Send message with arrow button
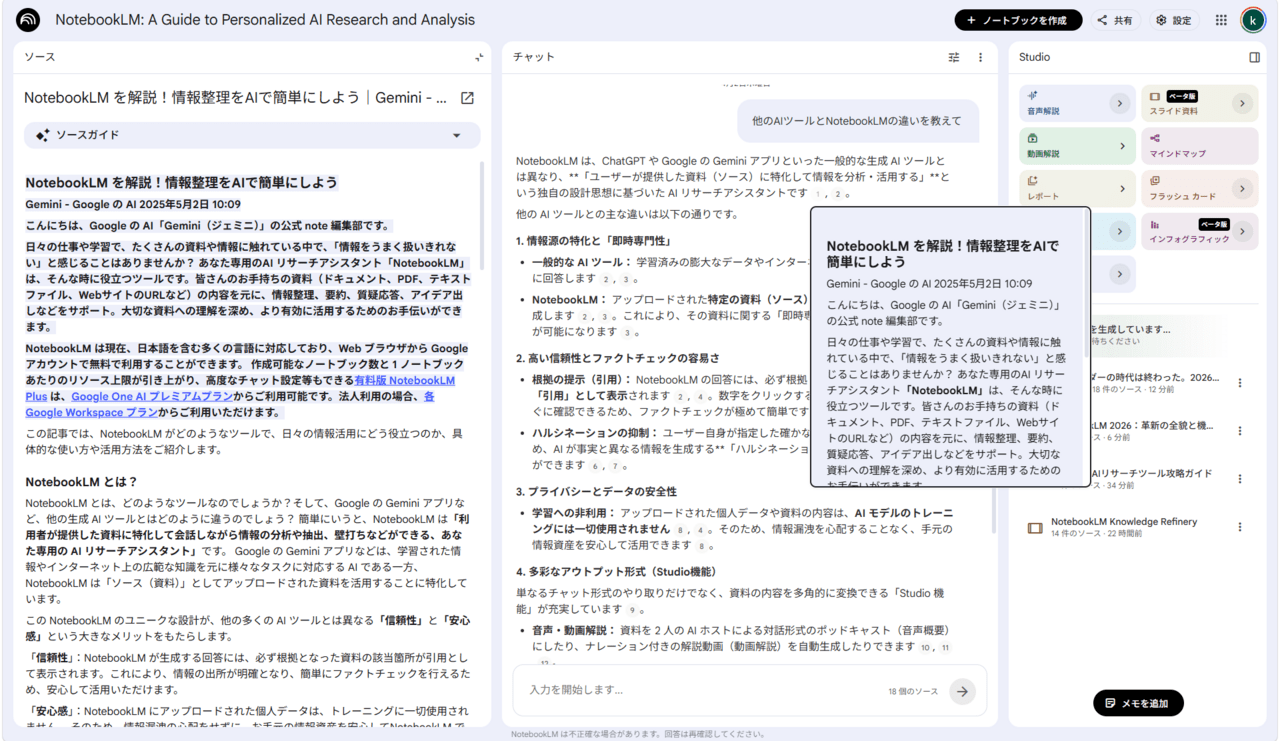This screenshot has width=1280, height=741. tap(962, 691)
